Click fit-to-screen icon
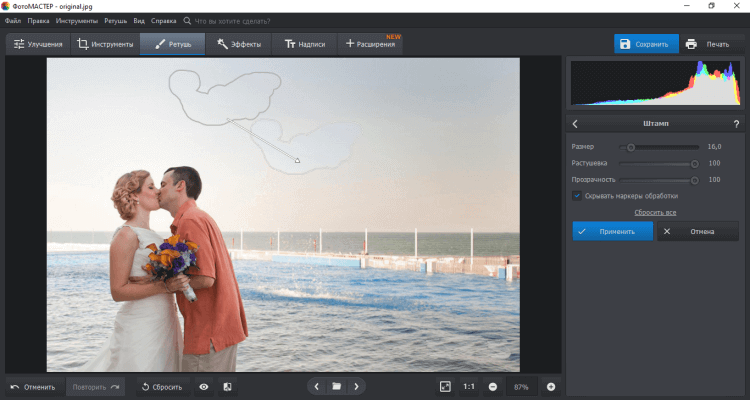Viewport: 750px width, 400px height. (x=446, y=386)
